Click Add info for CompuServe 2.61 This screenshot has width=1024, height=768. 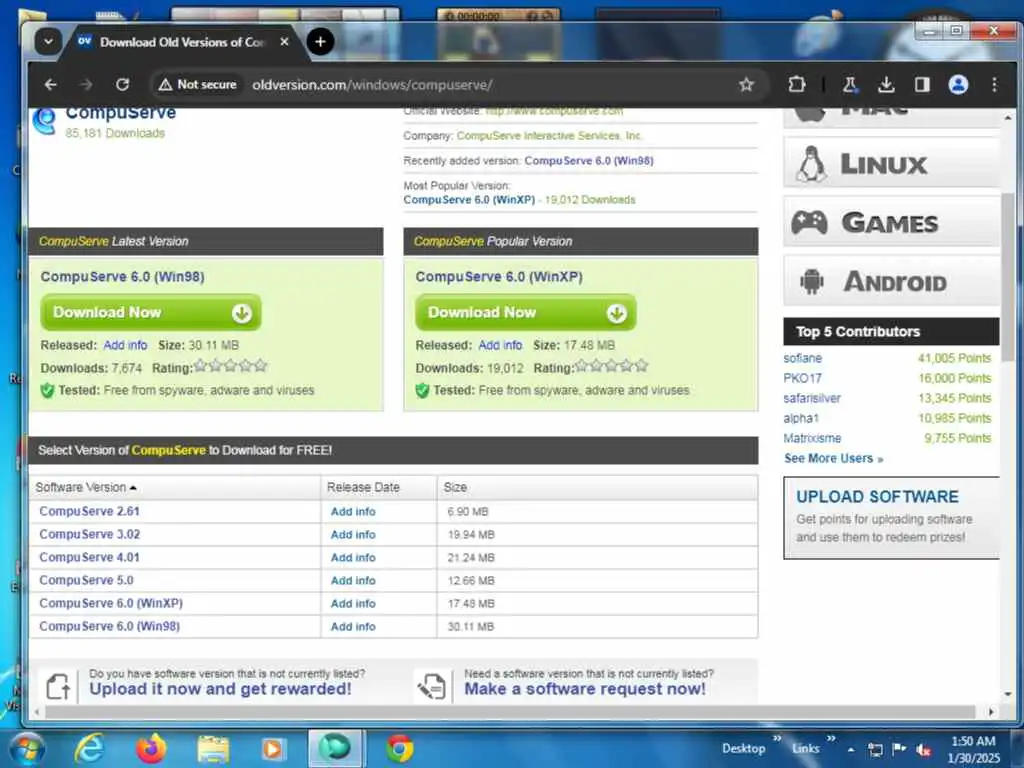353,511
